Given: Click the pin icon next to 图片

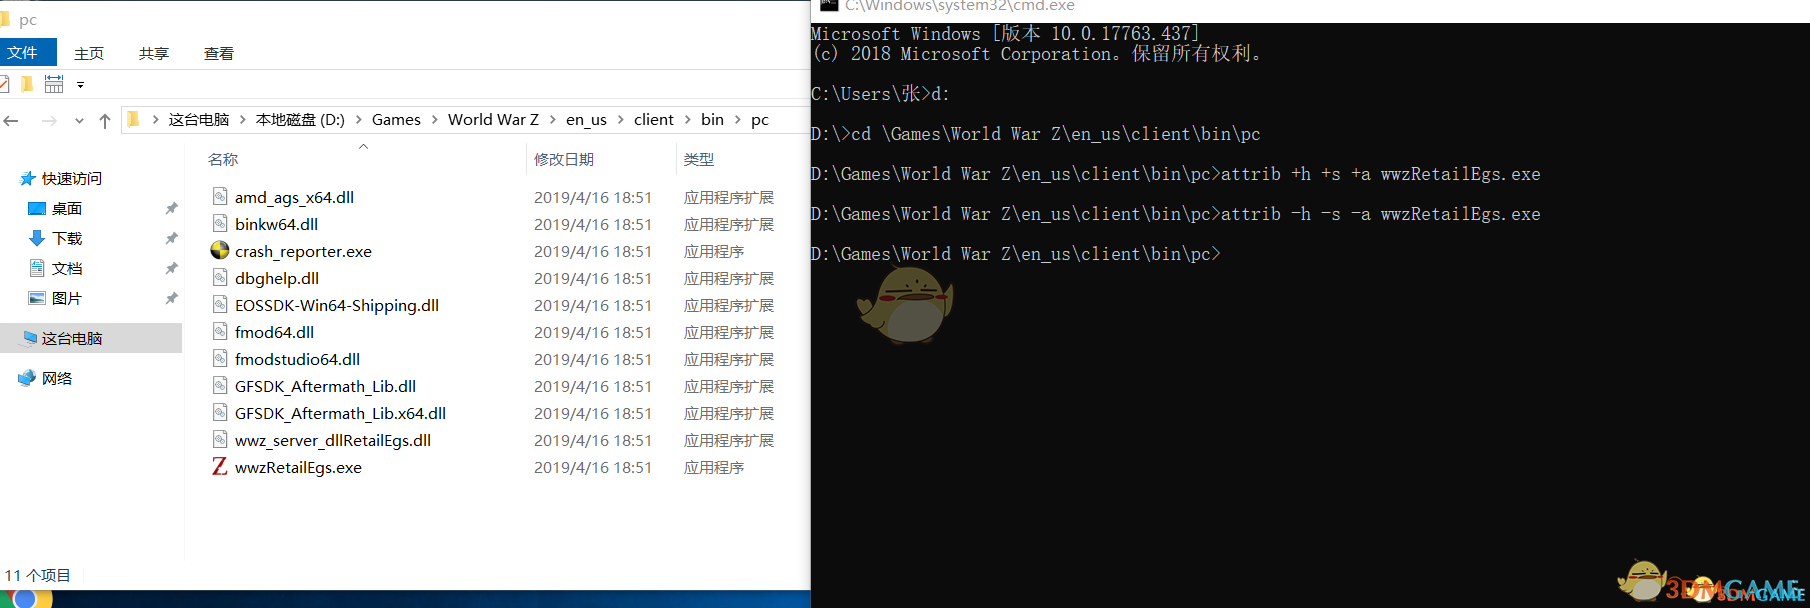Looking at the screenshot, I should [x=171, y=298].
